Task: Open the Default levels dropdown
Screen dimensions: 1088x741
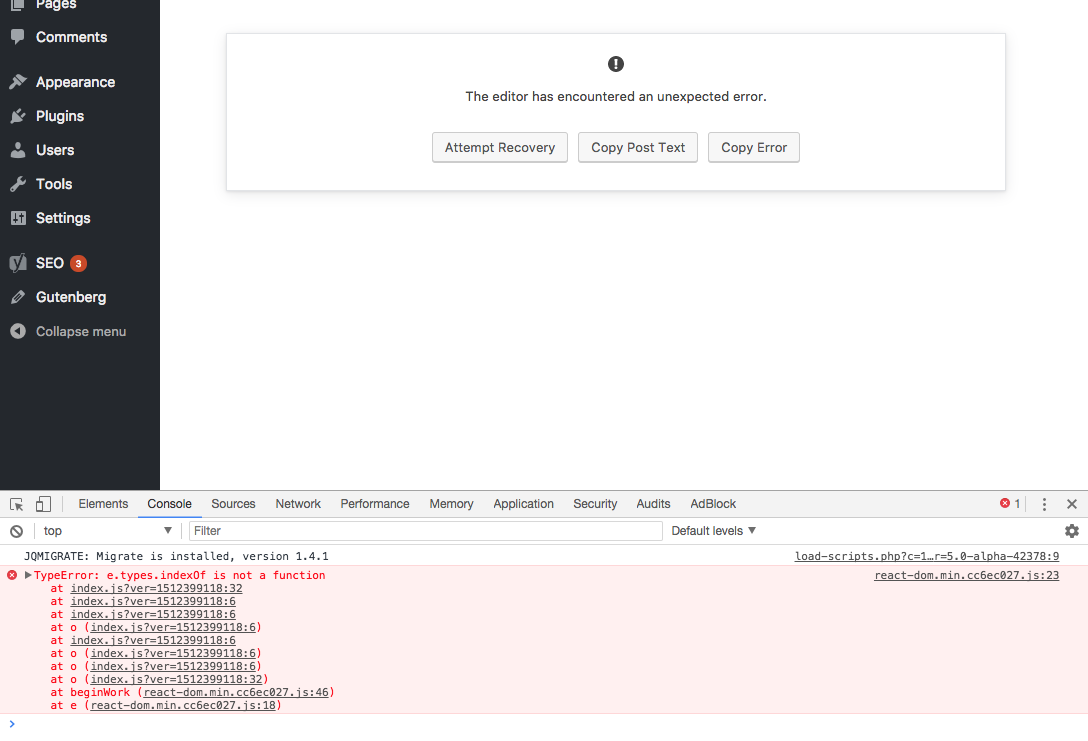Action: coord(713,531)
